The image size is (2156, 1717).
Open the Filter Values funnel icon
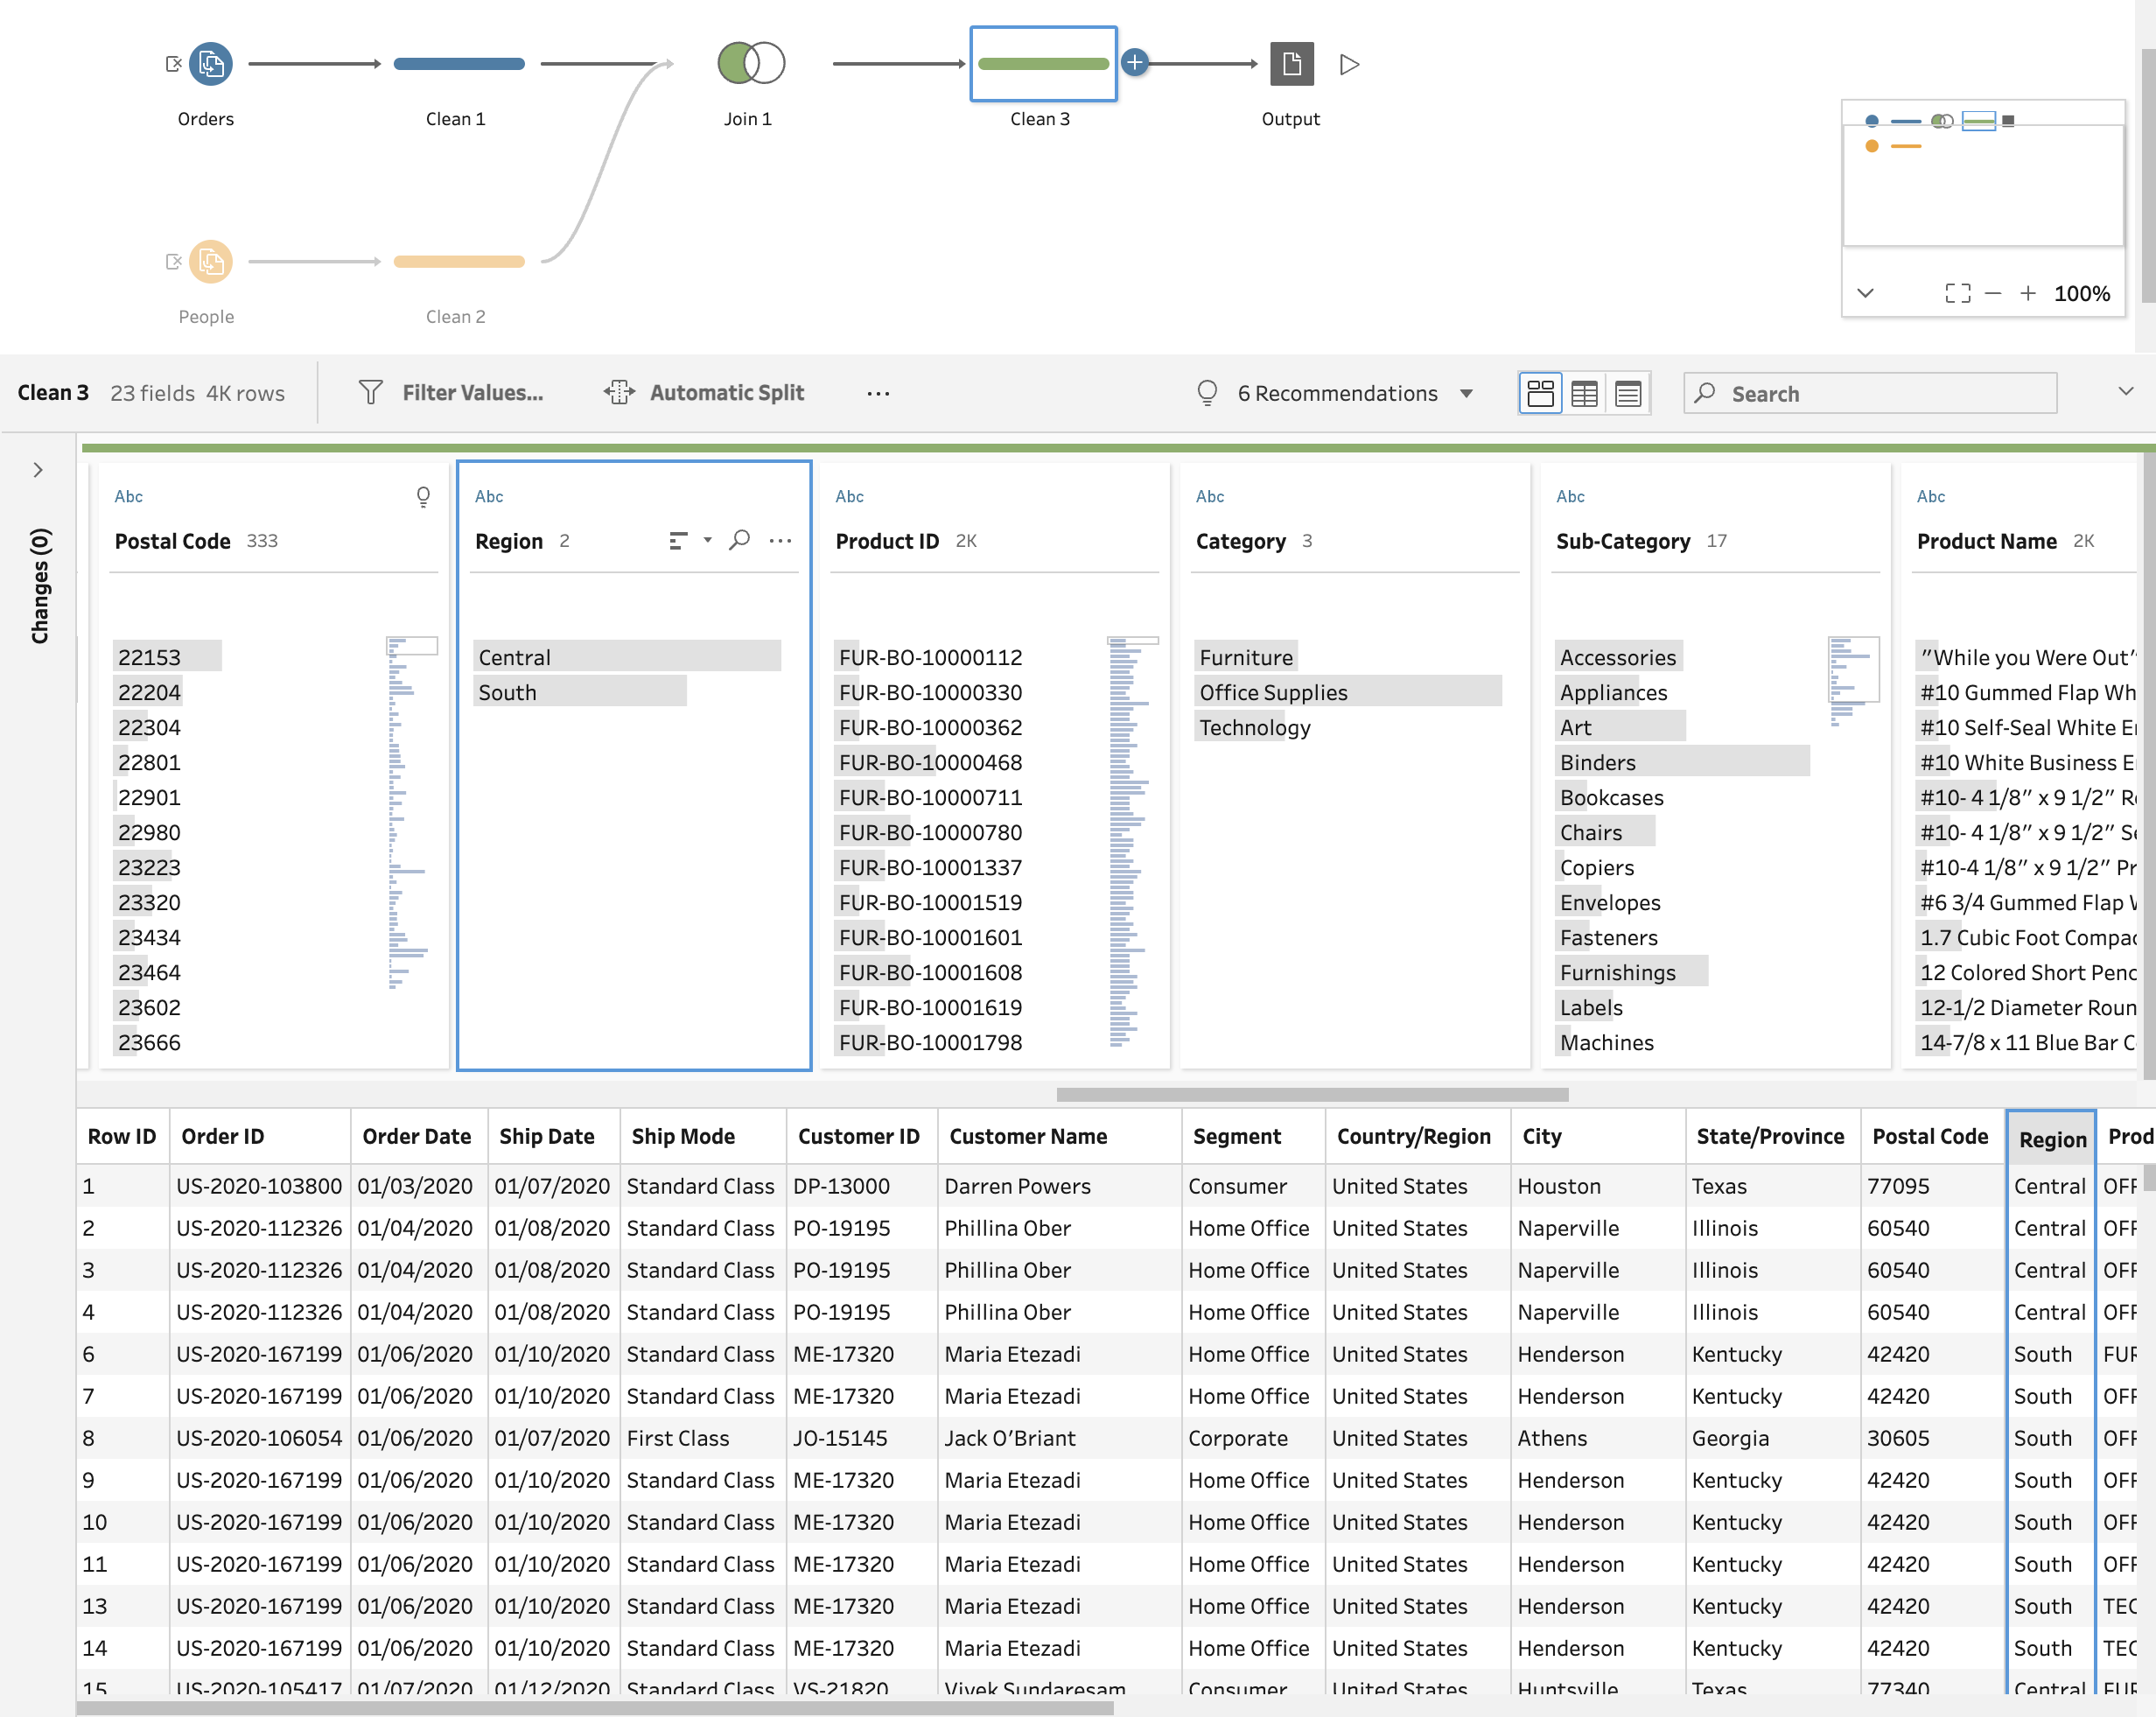[371, 393]
